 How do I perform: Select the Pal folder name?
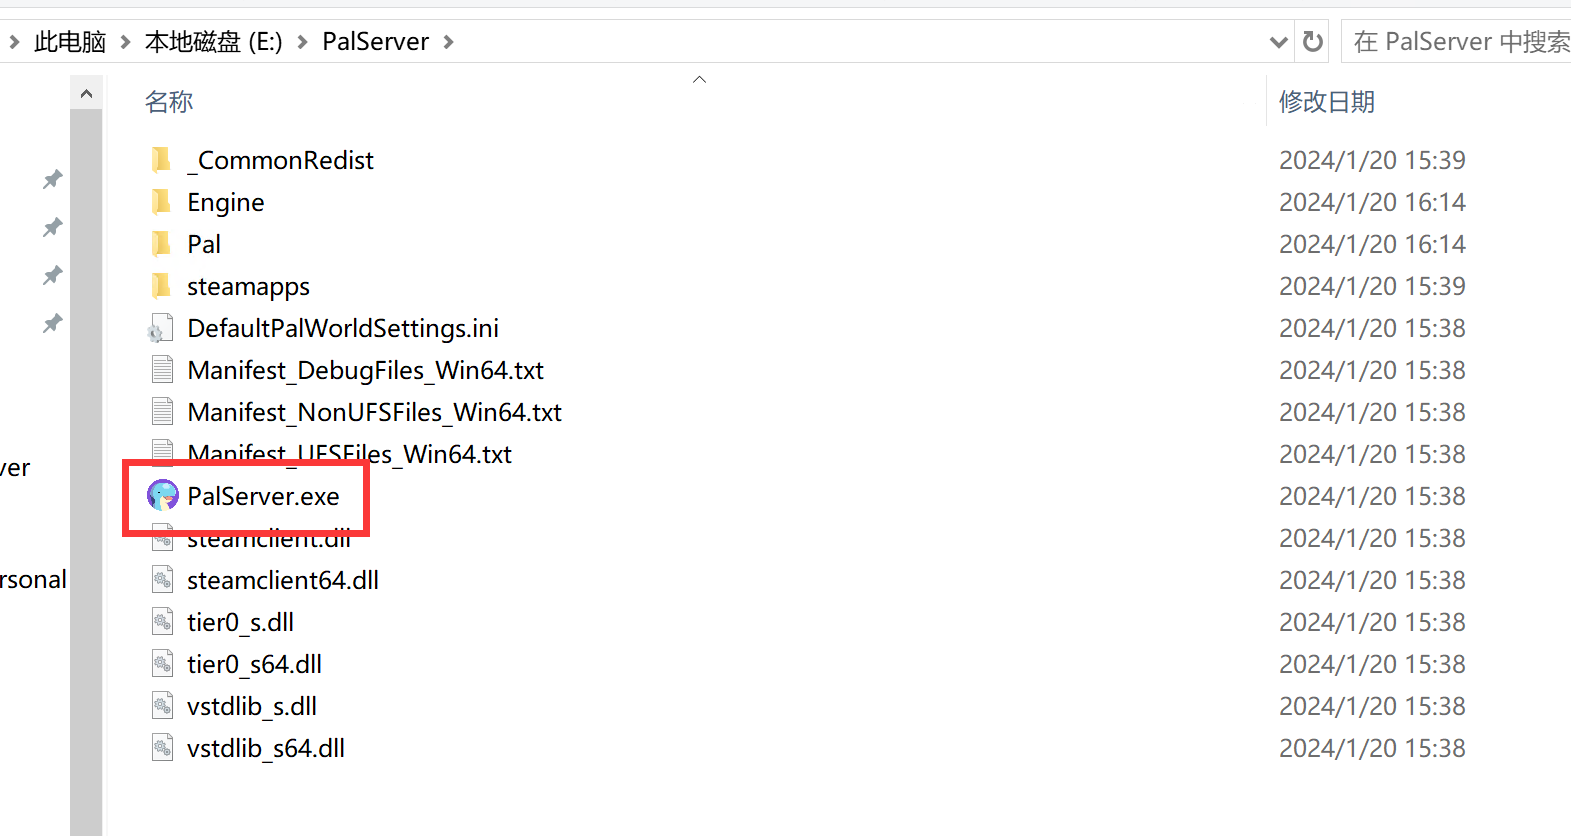[204, 244]
